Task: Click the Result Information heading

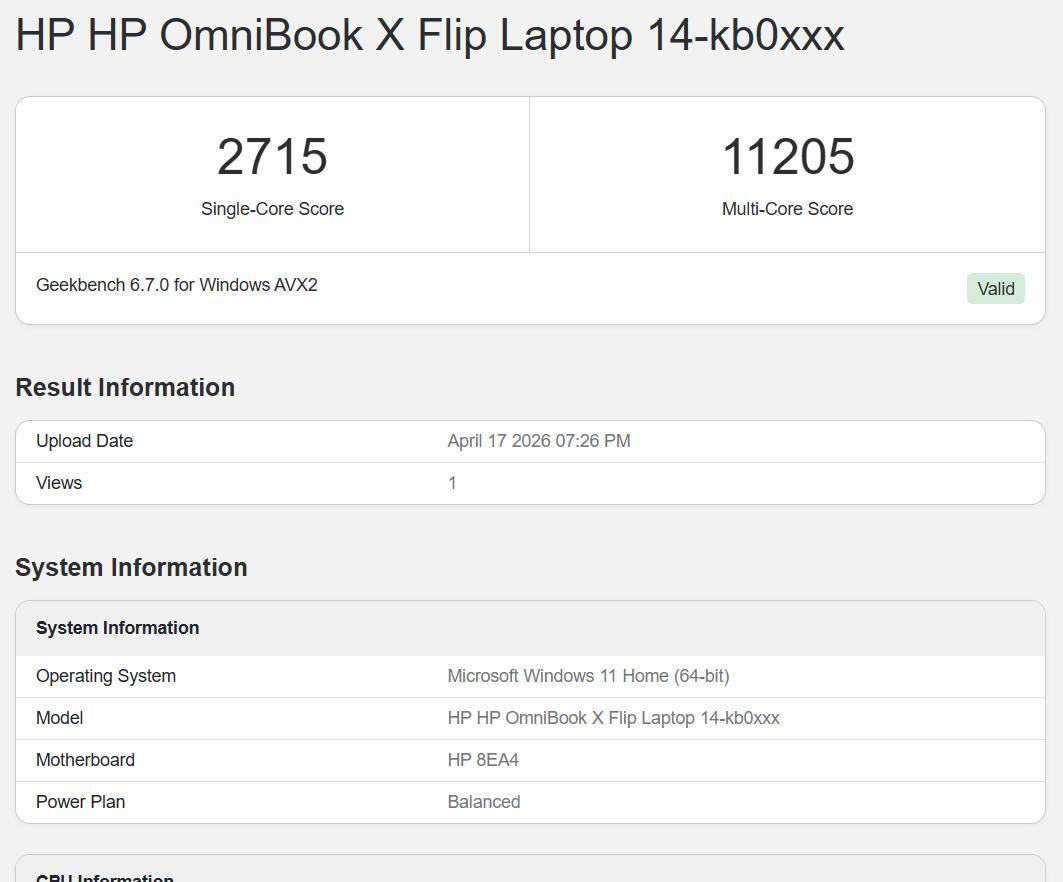Action: coord(125,387)
